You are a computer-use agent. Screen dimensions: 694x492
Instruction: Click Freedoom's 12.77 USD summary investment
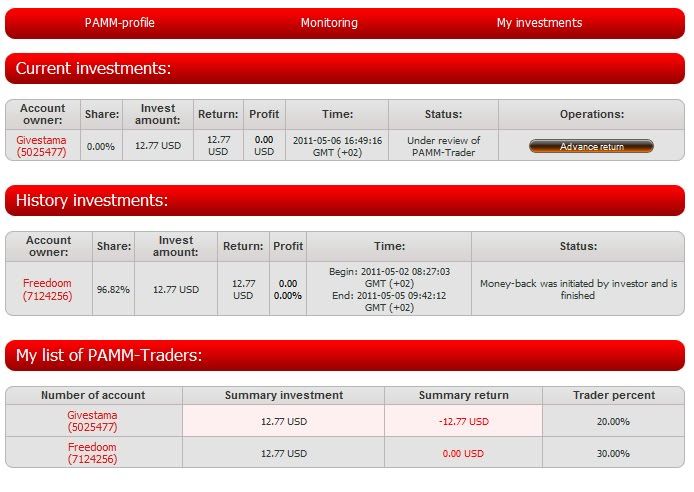284,453
